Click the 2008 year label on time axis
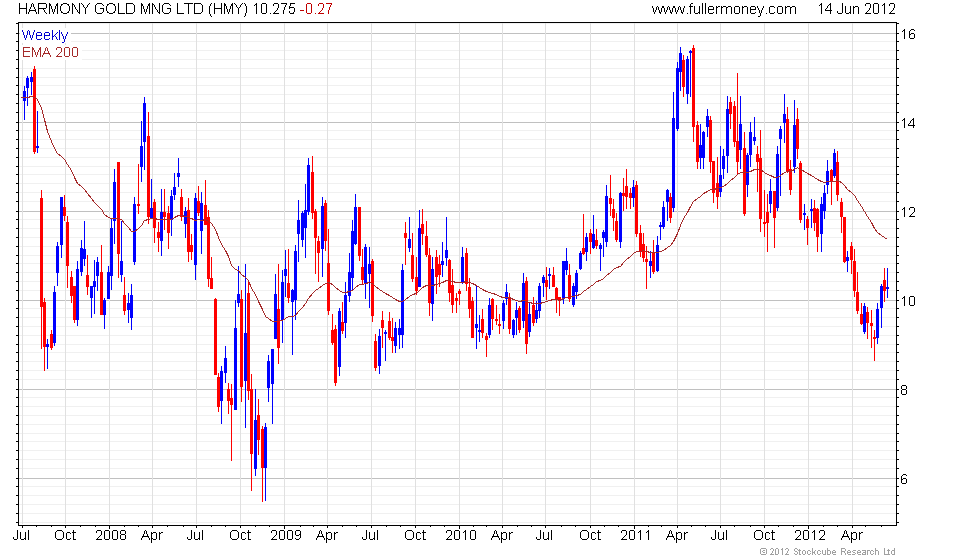 click(x=111, y=536)
